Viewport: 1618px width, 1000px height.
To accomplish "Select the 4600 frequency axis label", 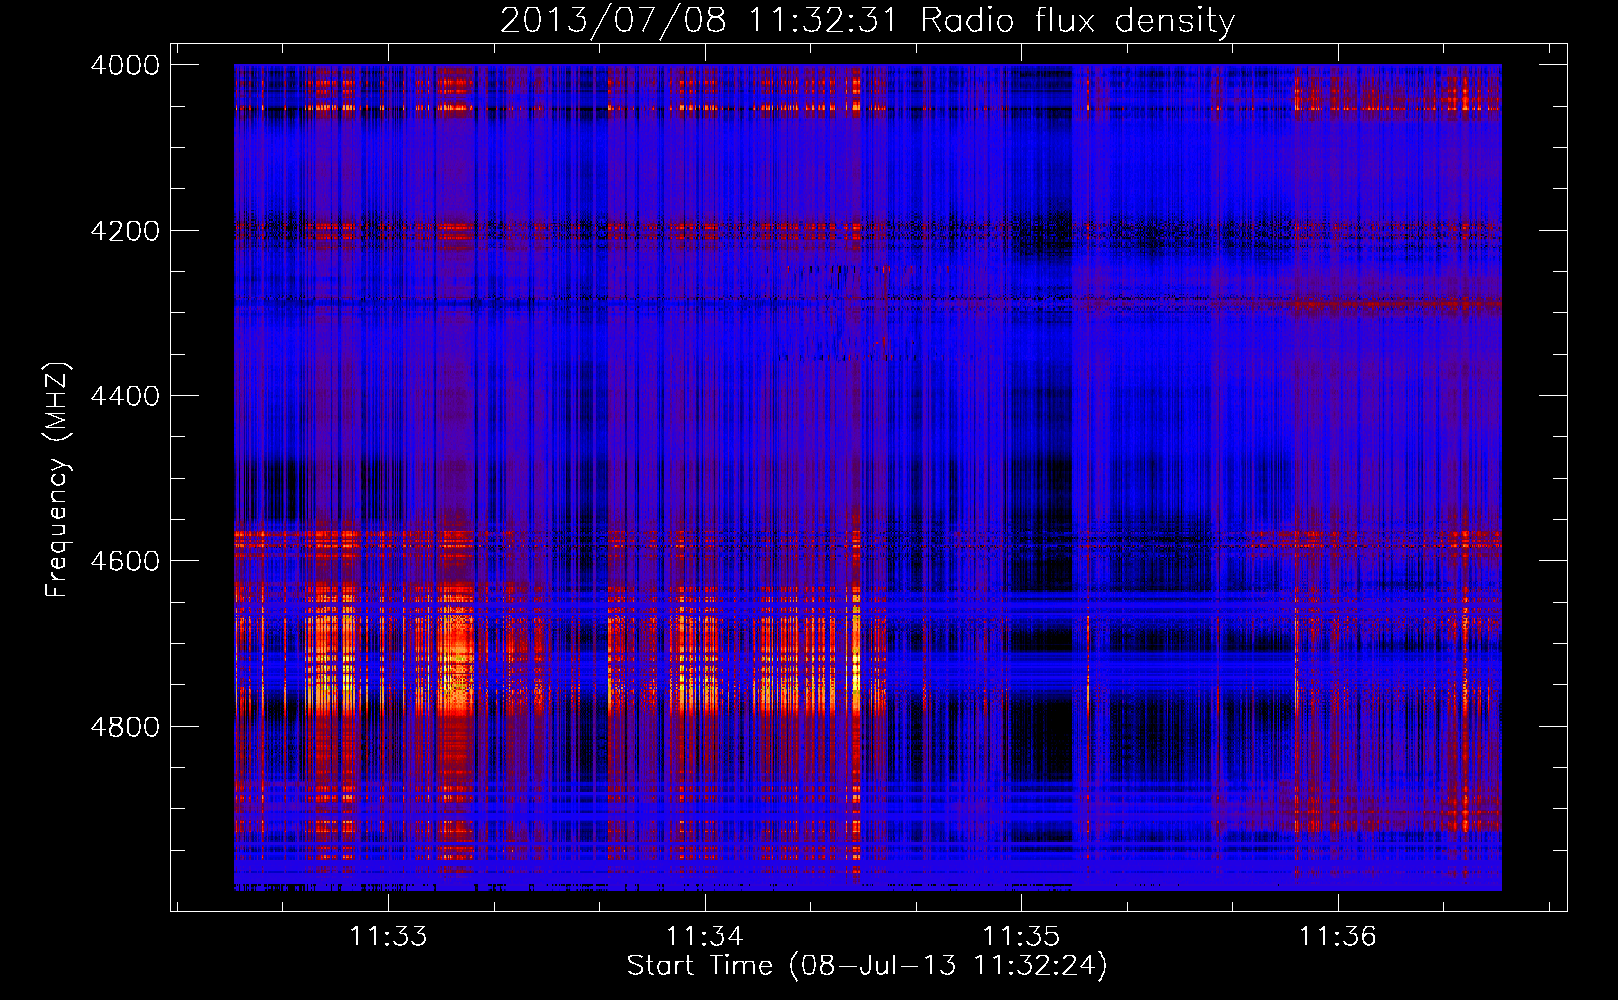I will (125, 561).
